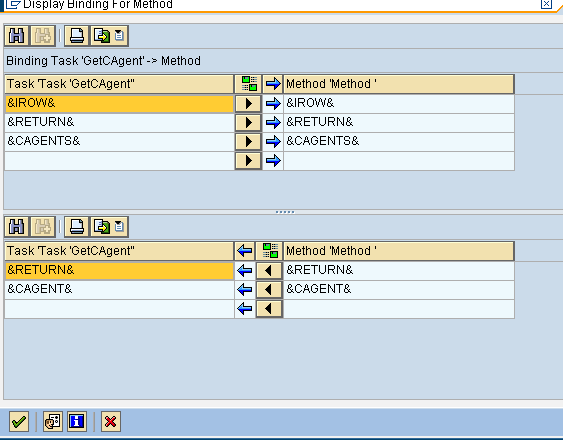The width and height of the screenshot is (563, 440).
Task: Click the Print icon in upper toolbar
Action: pos(76,36)
